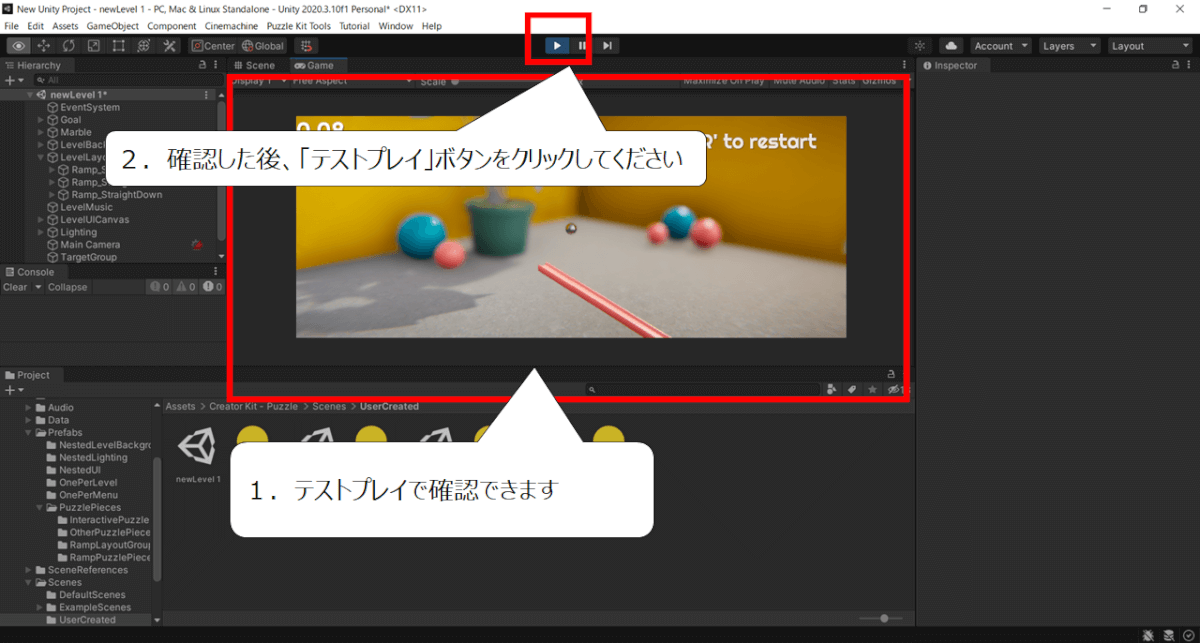Click the Main Camera gizmo warning icon
This screenshot has height=643, width=1200.
197,245
